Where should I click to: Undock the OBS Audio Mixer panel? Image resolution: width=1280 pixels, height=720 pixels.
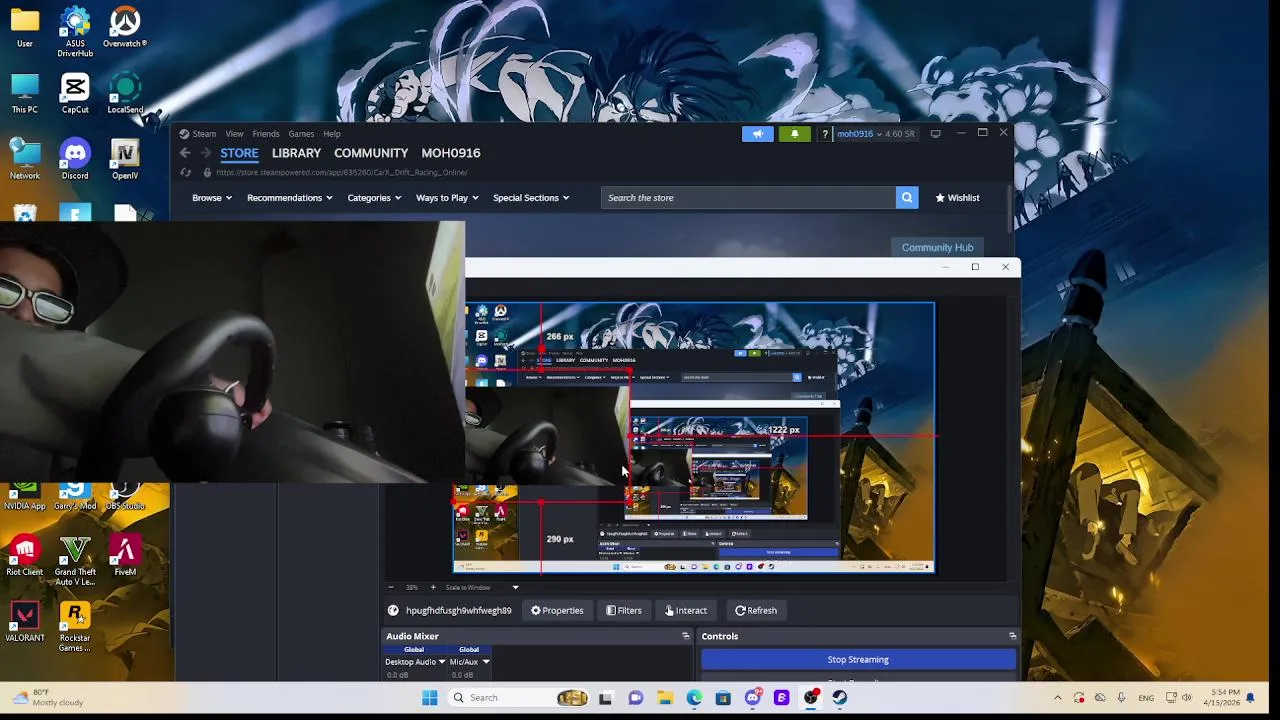tap(685, 636)
